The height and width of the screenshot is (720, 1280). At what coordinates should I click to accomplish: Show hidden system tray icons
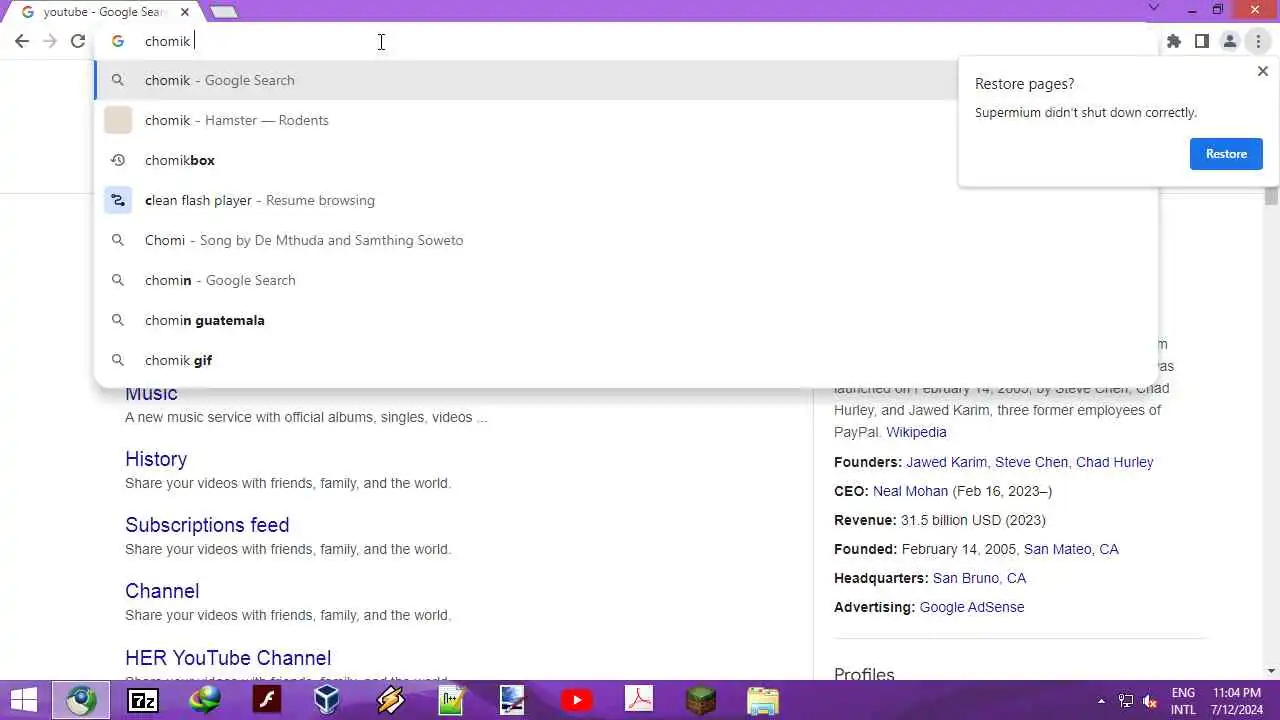pyautogui.click(x=1101, y=701)
